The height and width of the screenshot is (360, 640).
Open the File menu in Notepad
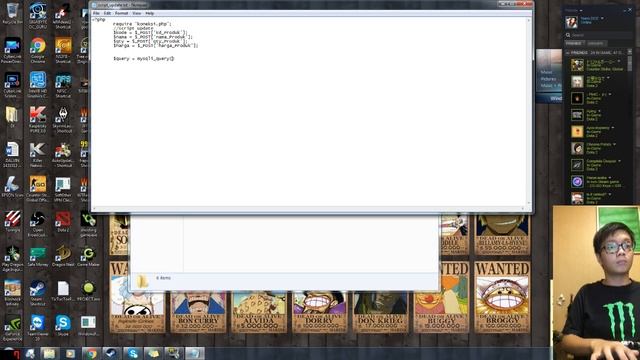coord(96,13)
